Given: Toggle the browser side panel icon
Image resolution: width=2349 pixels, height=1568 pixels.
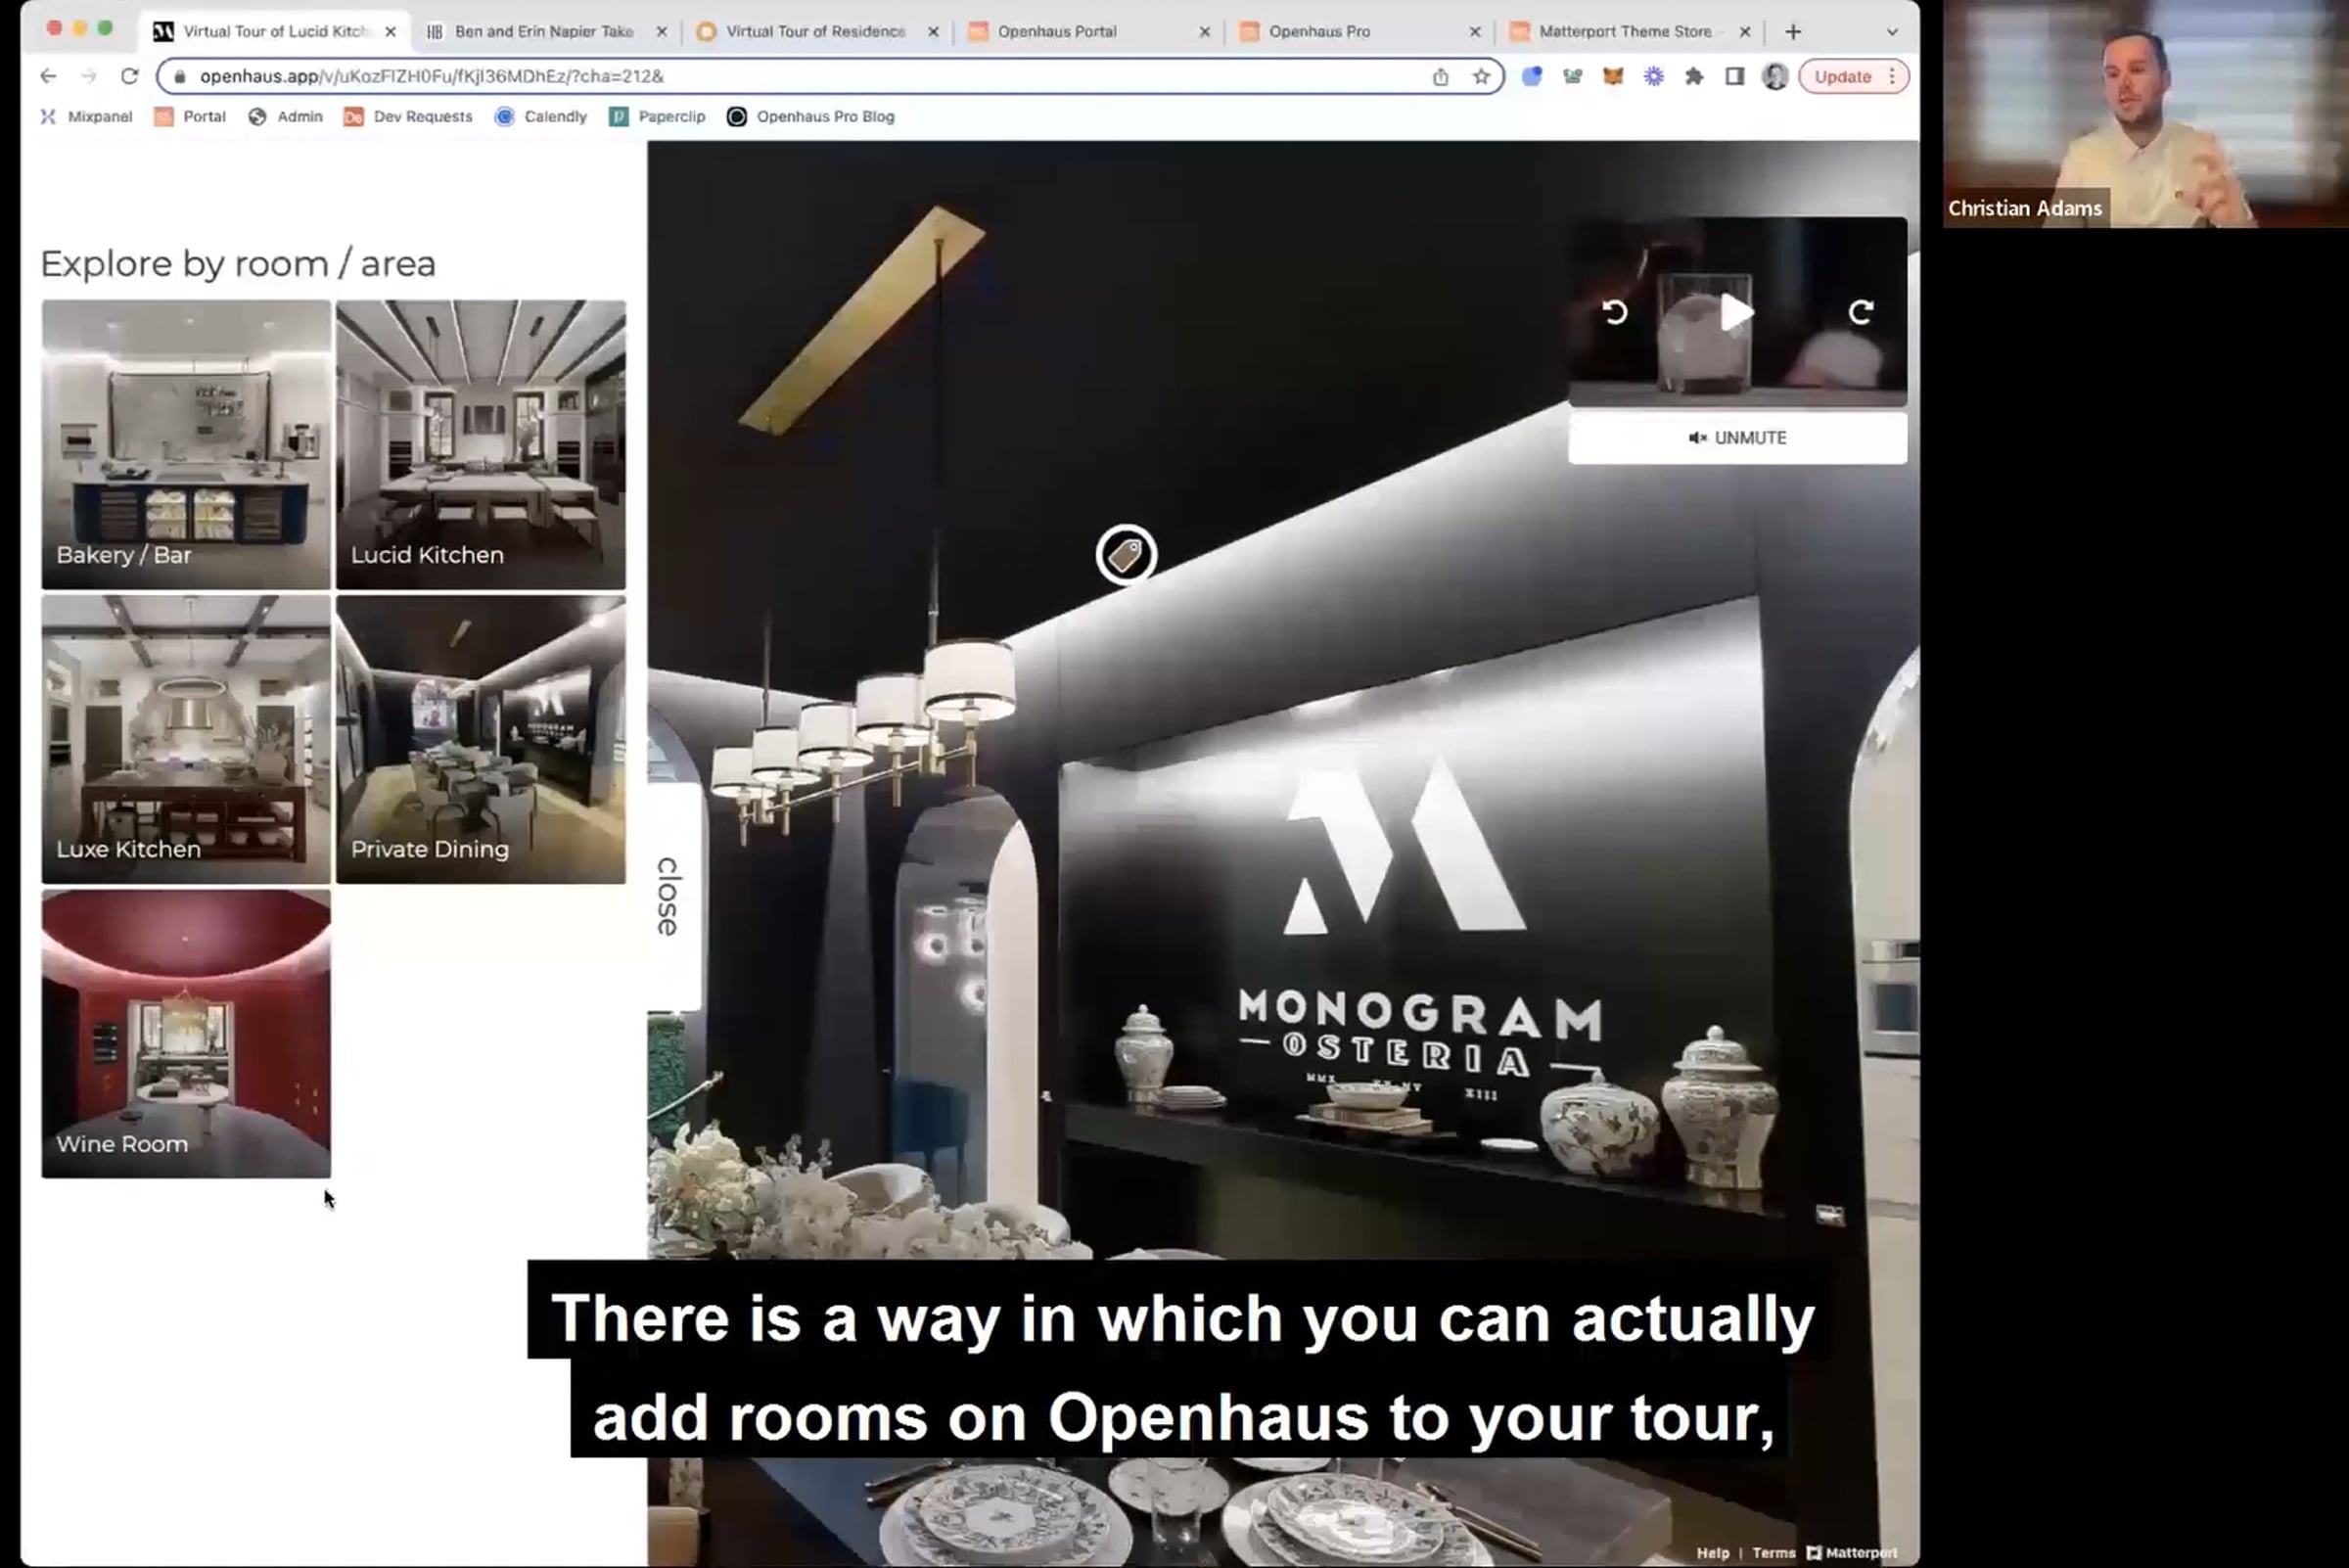Looking at the screenshot, I should [x=1734, y=77].
